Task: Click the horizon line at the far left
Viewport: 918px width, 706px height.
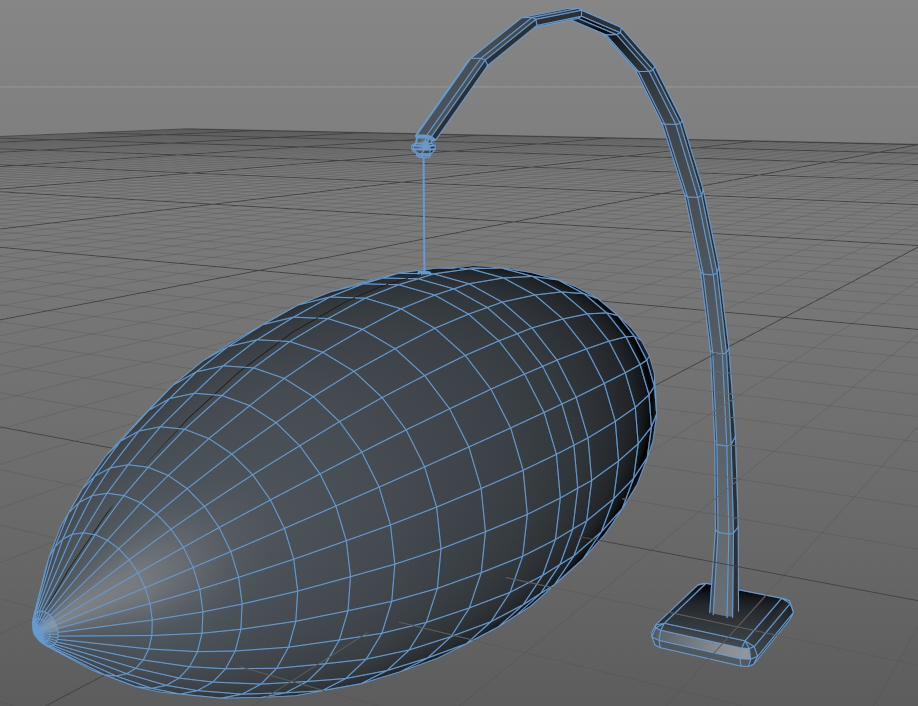Action: [20, 87]
